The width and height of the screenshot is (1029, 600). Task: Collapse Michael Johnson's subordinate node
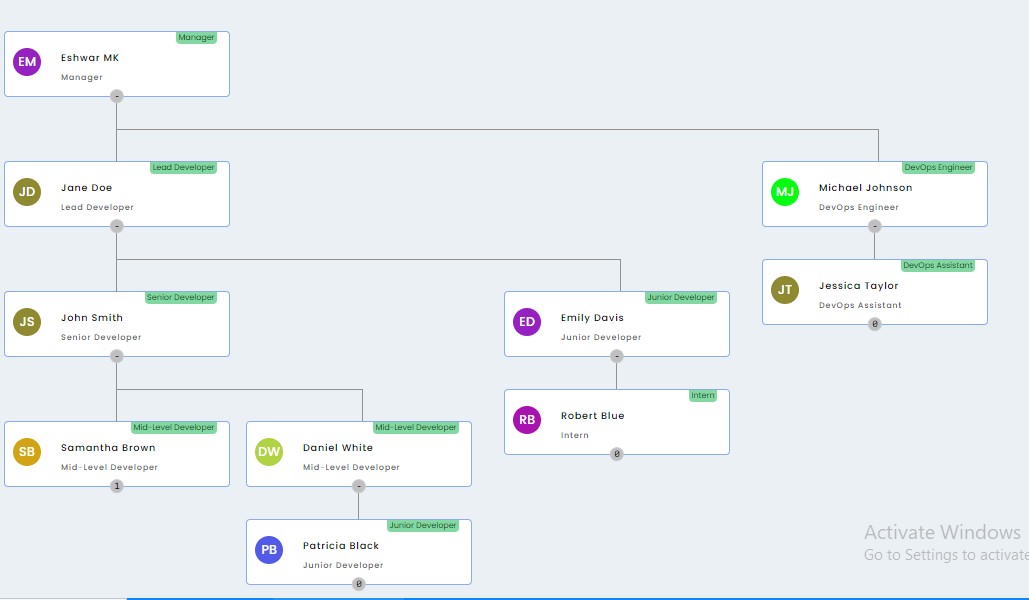(875, 226)
